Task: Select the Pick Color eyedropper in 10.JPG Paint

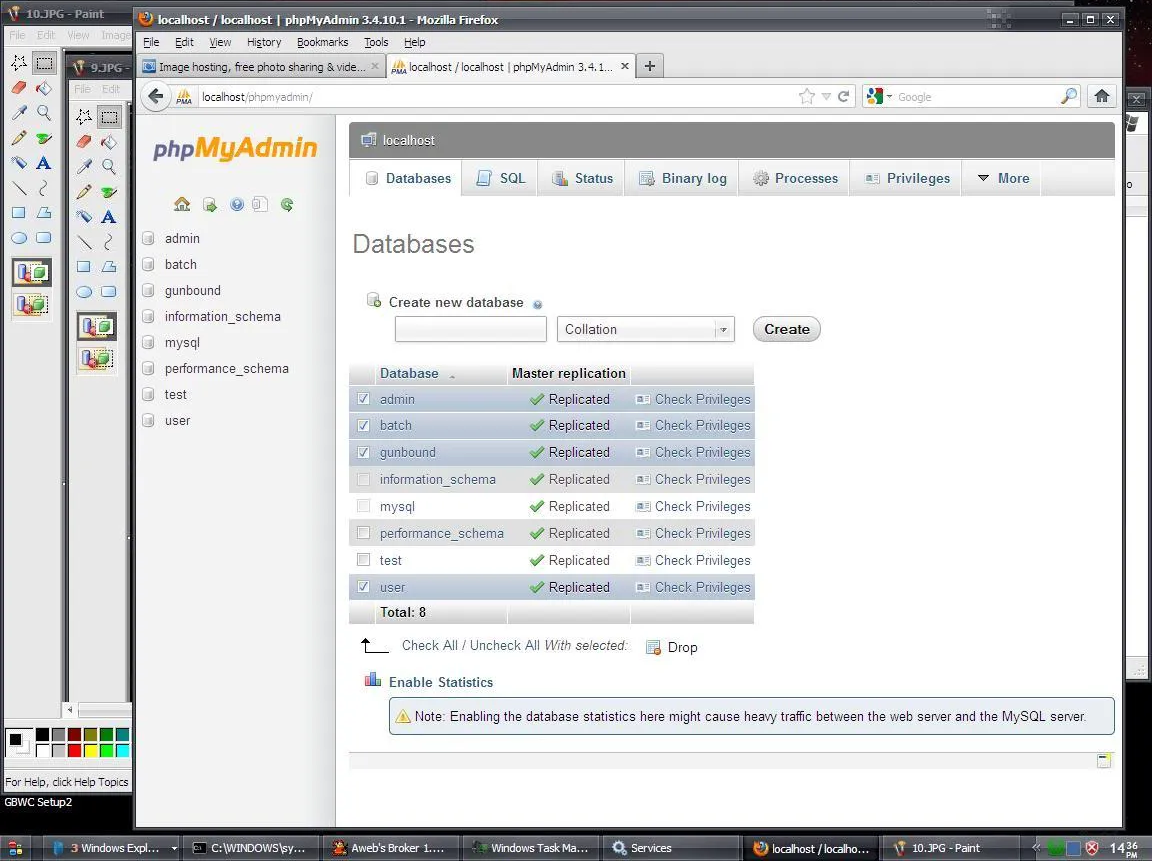Action: coord(19,112)
